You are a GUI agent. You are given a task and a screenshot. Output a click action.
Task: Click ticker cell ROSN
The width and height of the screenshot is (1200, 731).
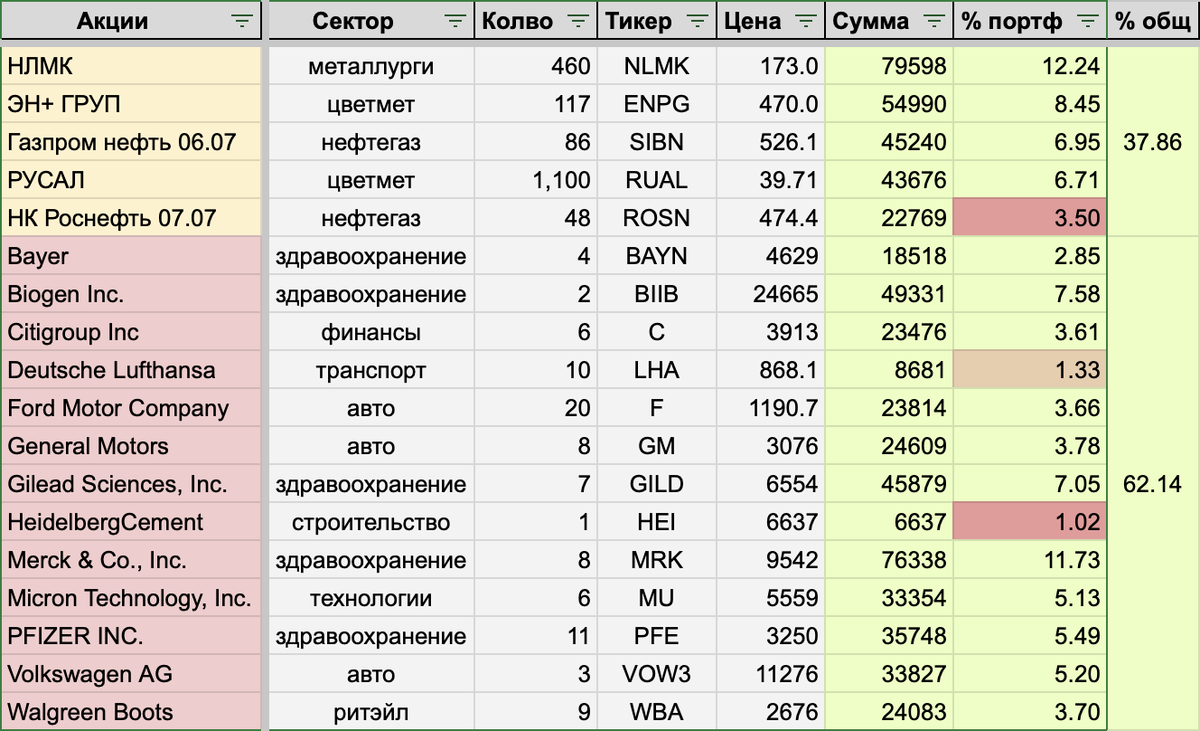tap(656, 219)
